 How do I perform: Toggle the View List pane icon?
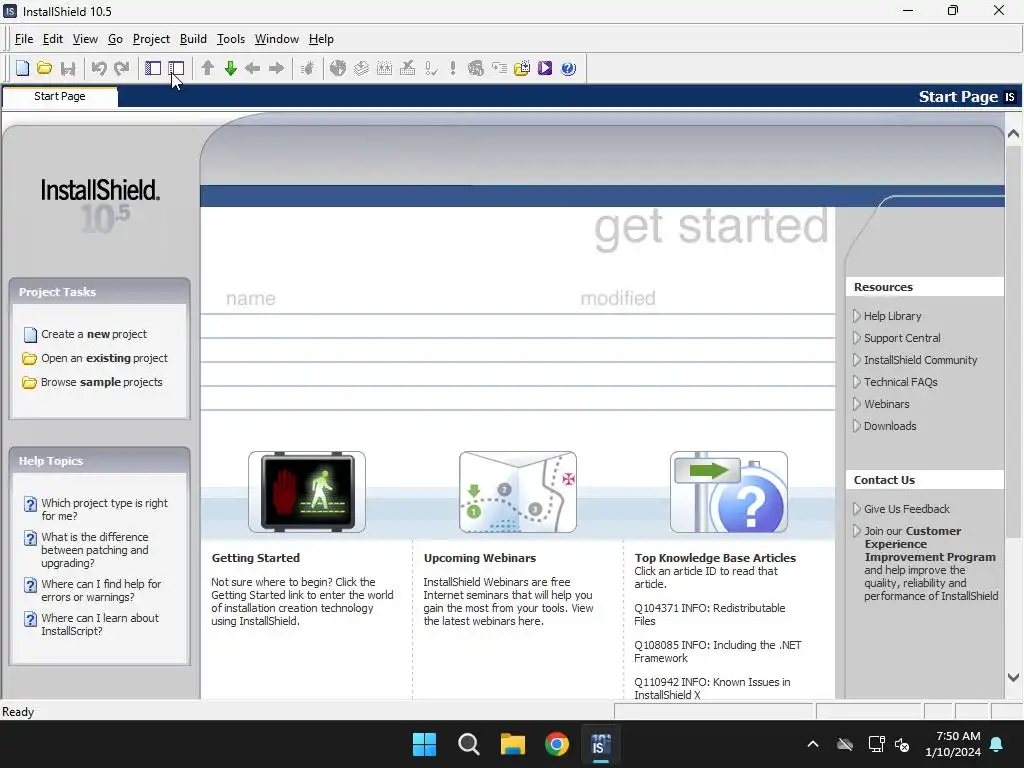[153, 68]
